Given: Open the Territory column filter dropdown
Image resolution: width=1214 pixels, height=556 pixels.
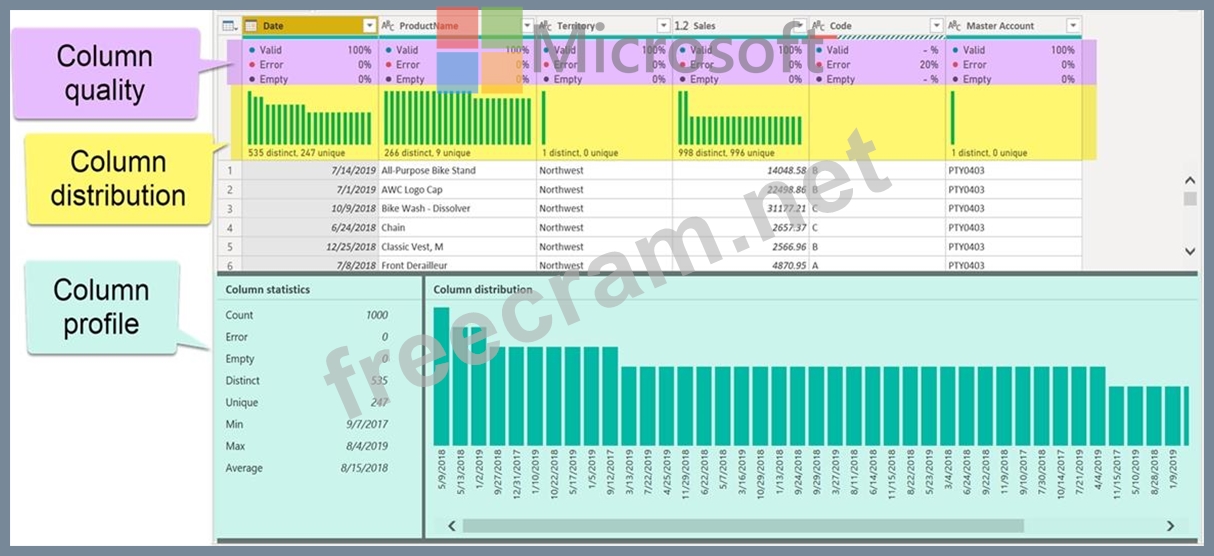Looking at the screenshot, I should [x=663, y=26].
